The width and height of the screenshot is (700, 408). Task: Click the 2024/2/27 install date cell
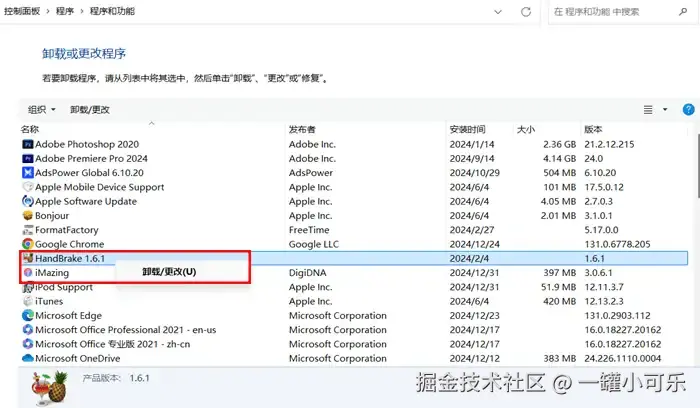472,230
